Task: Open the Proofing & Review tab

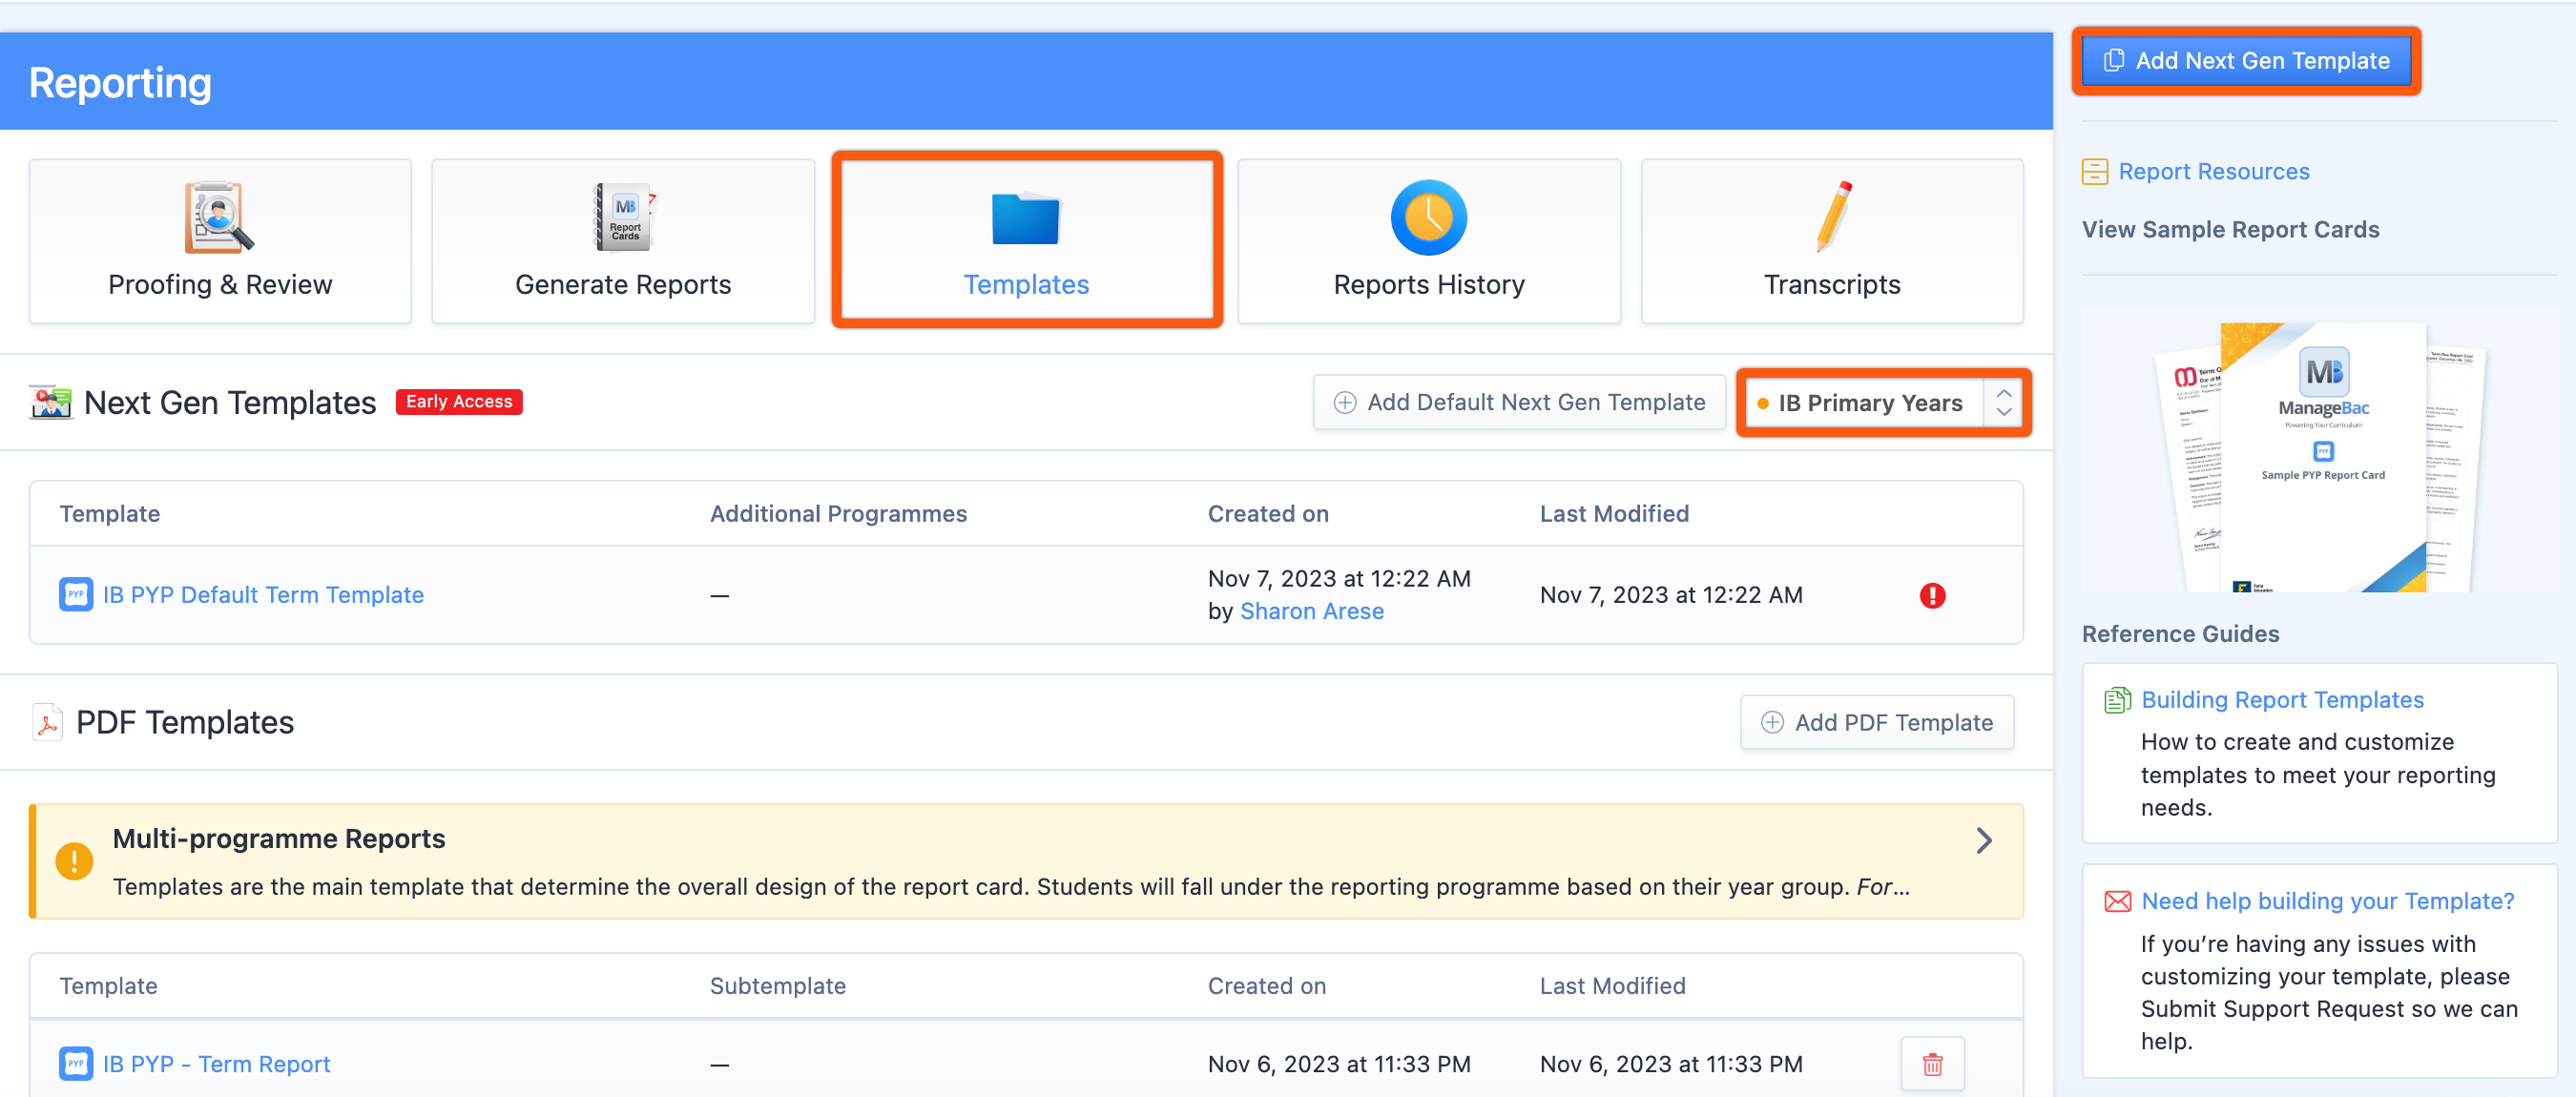Action: click(220, 241)
